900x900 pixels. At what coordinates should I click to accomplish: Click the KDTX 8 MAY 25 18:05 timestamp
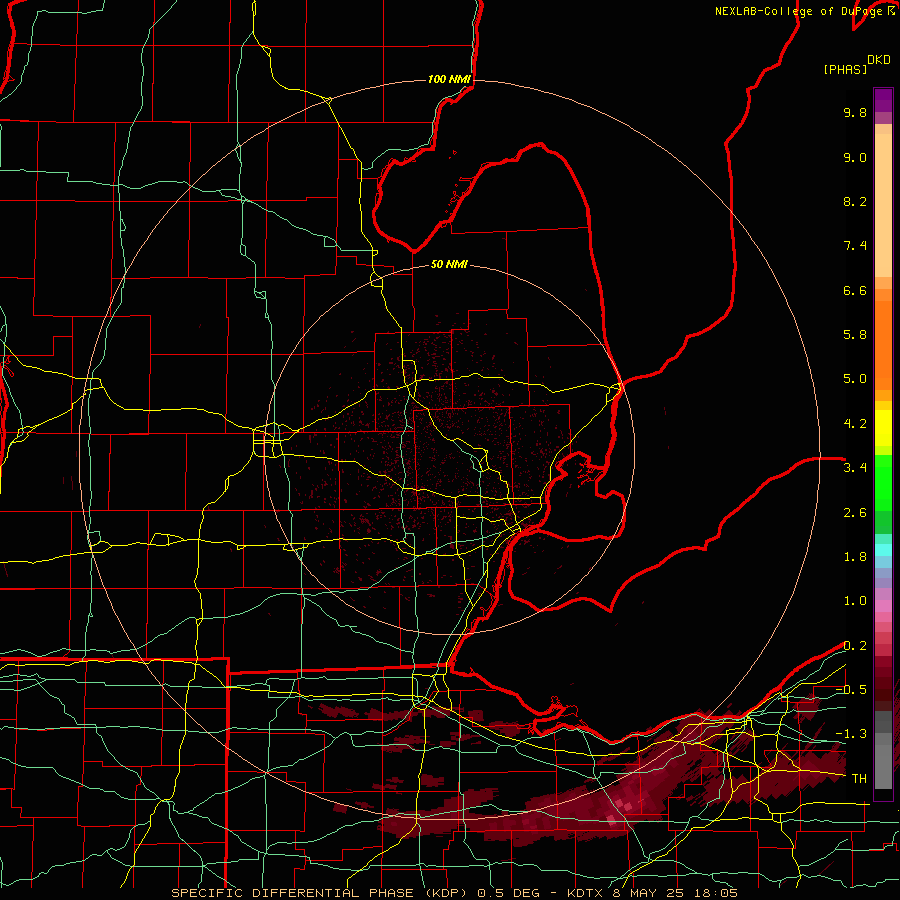click(652, 893)
